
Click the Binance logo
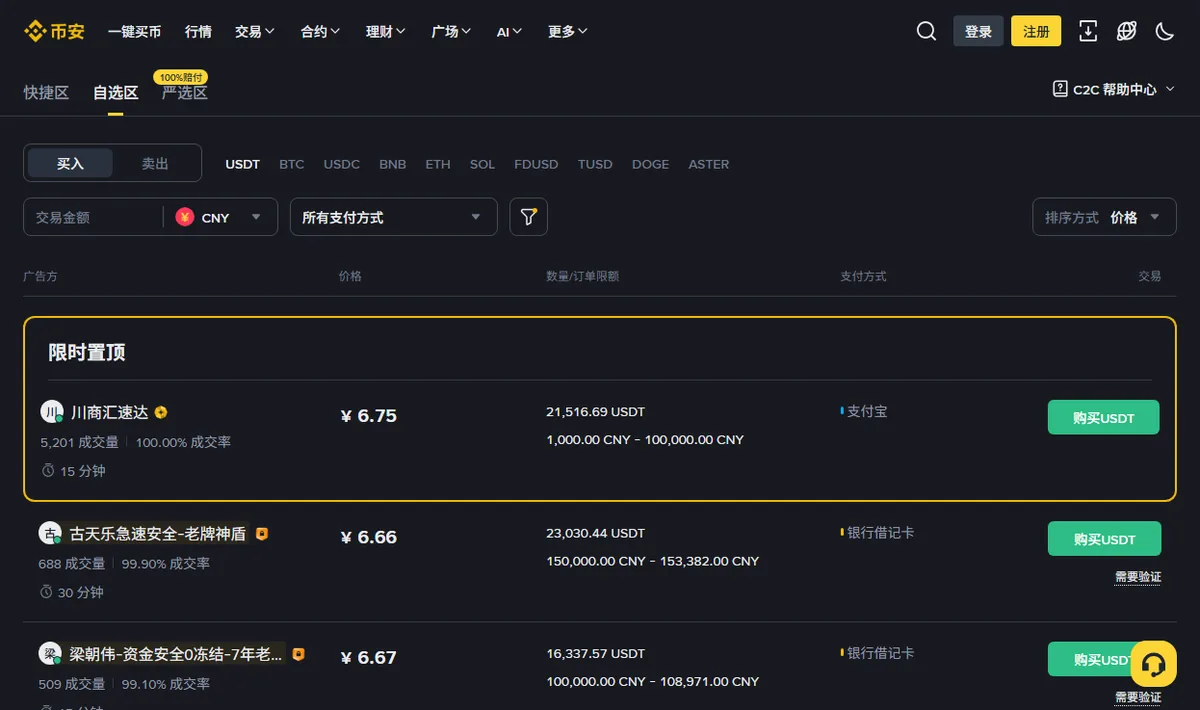[x=54, y=32]
